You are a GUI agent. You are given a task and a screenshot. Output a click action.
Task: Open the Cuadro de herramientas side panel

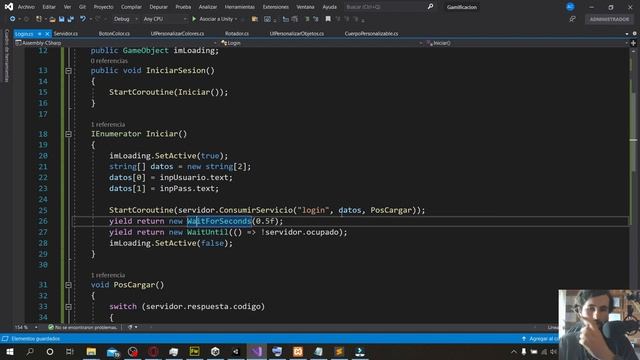7,56
